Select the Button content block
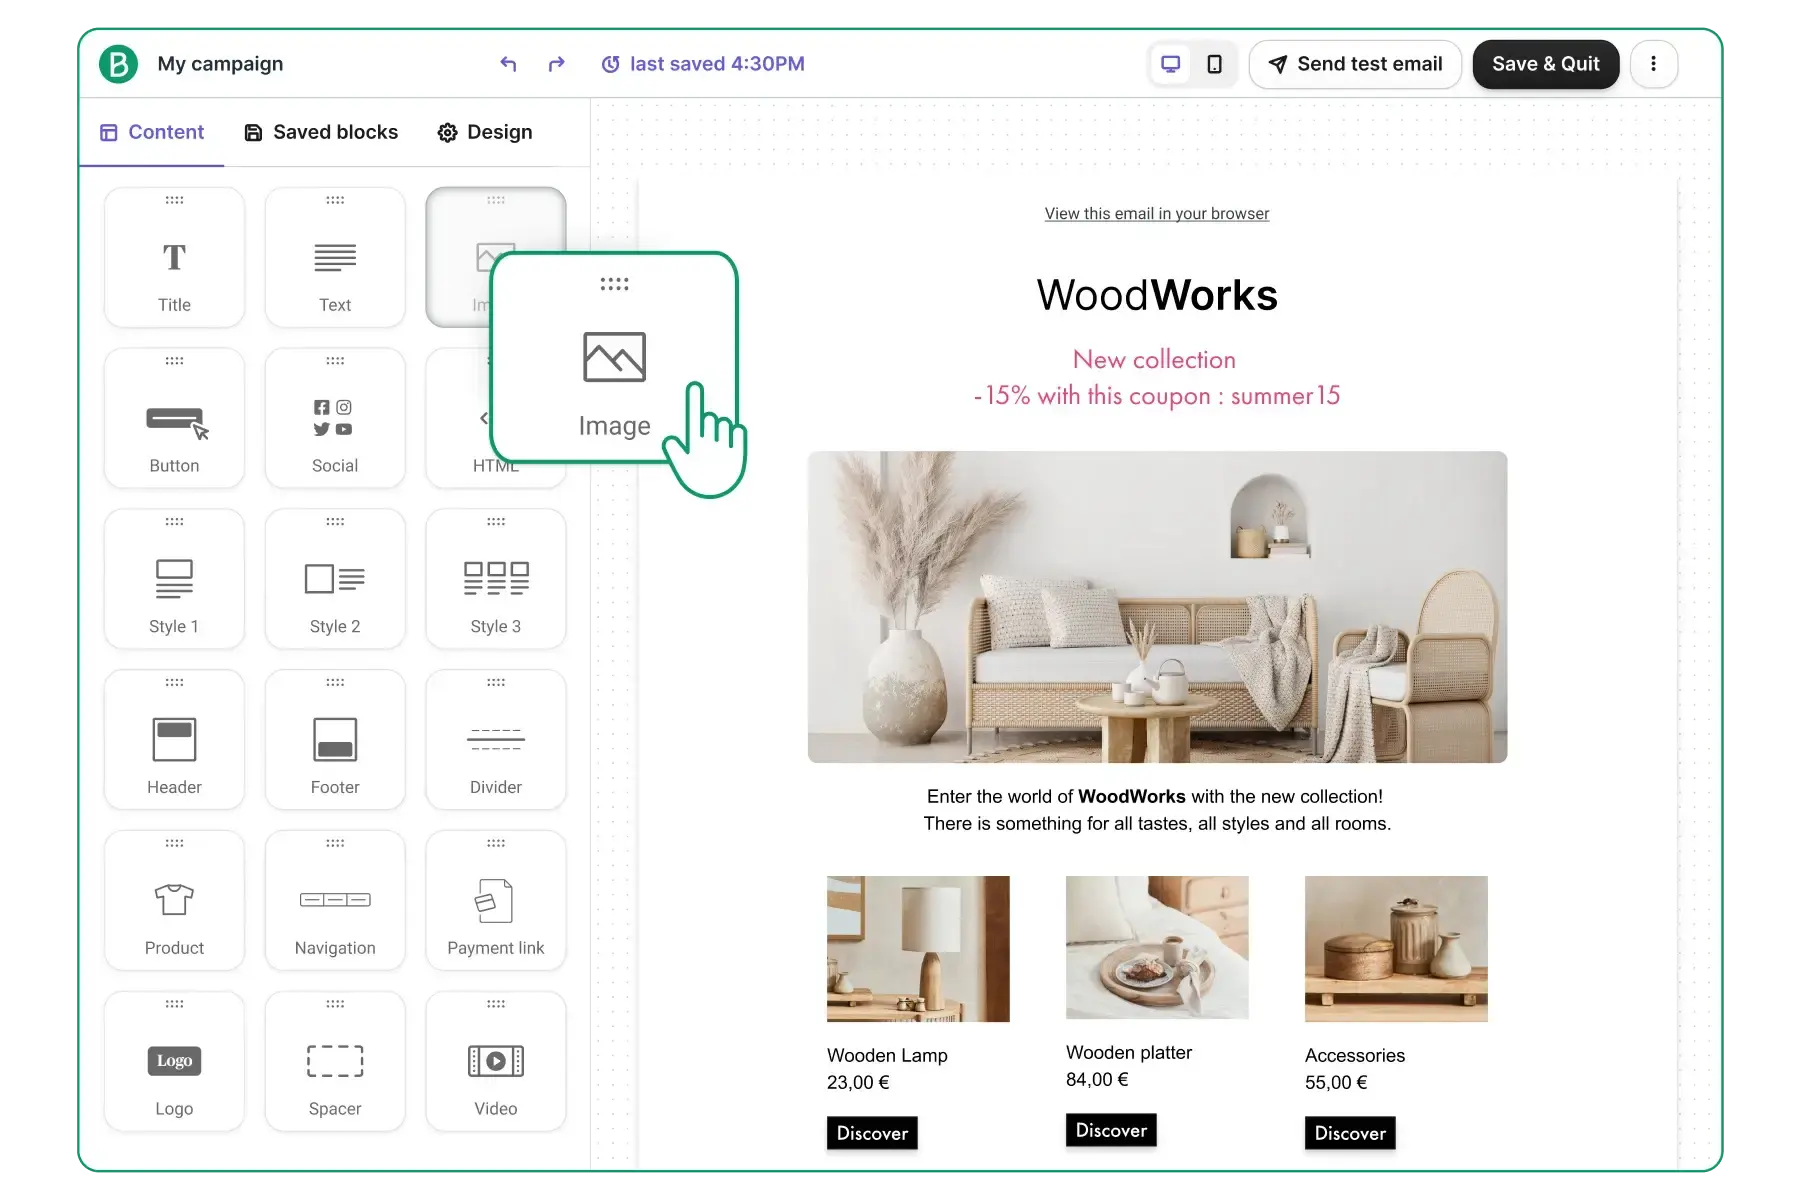The image size is (1800, 1200). pos(174,419)
